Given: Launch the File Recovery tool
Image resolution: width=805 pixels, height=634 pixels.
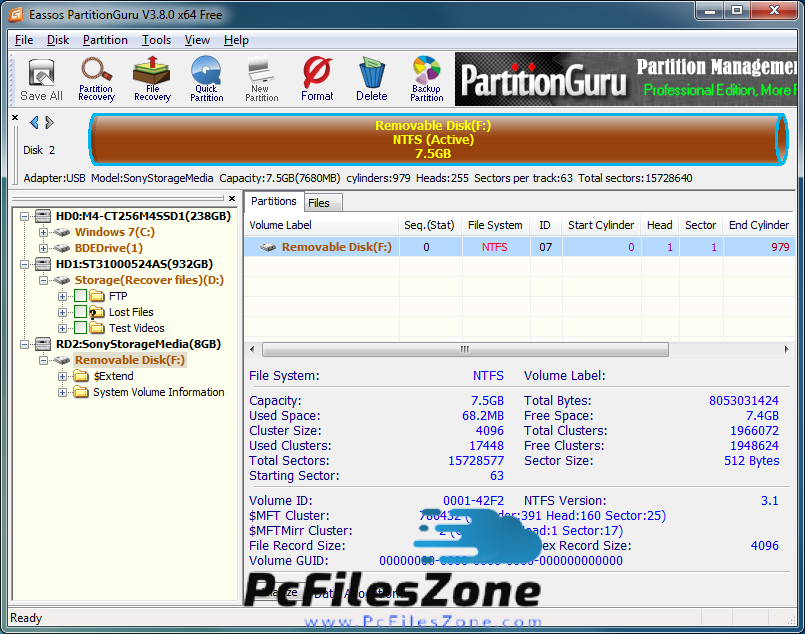Looking at the screenshot, I should (152, 79).
